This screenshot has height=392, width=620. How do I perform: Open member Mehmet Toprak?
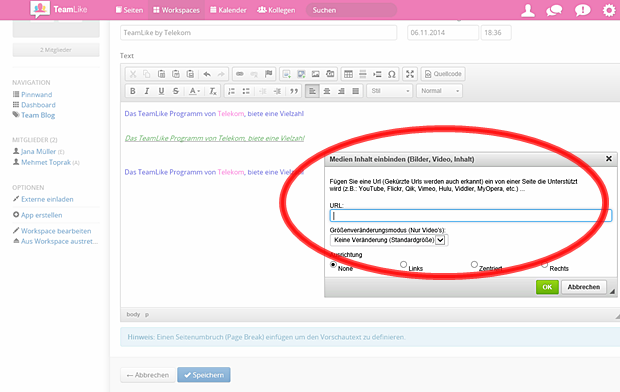46,163
